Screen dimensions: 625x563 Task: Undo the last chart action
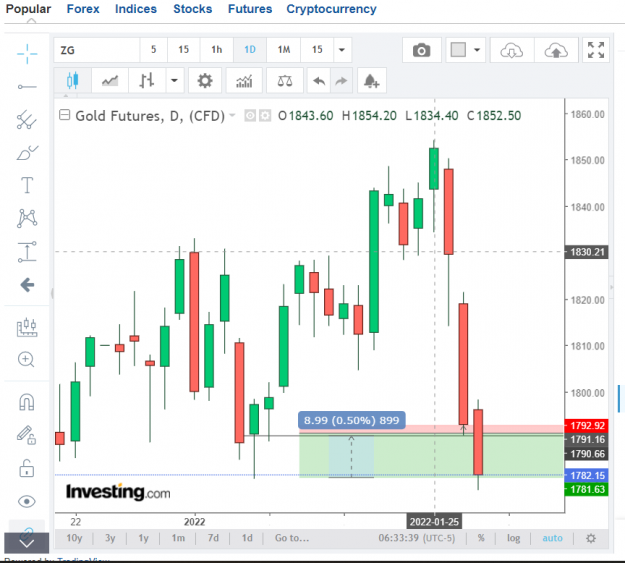coord(319,81)
